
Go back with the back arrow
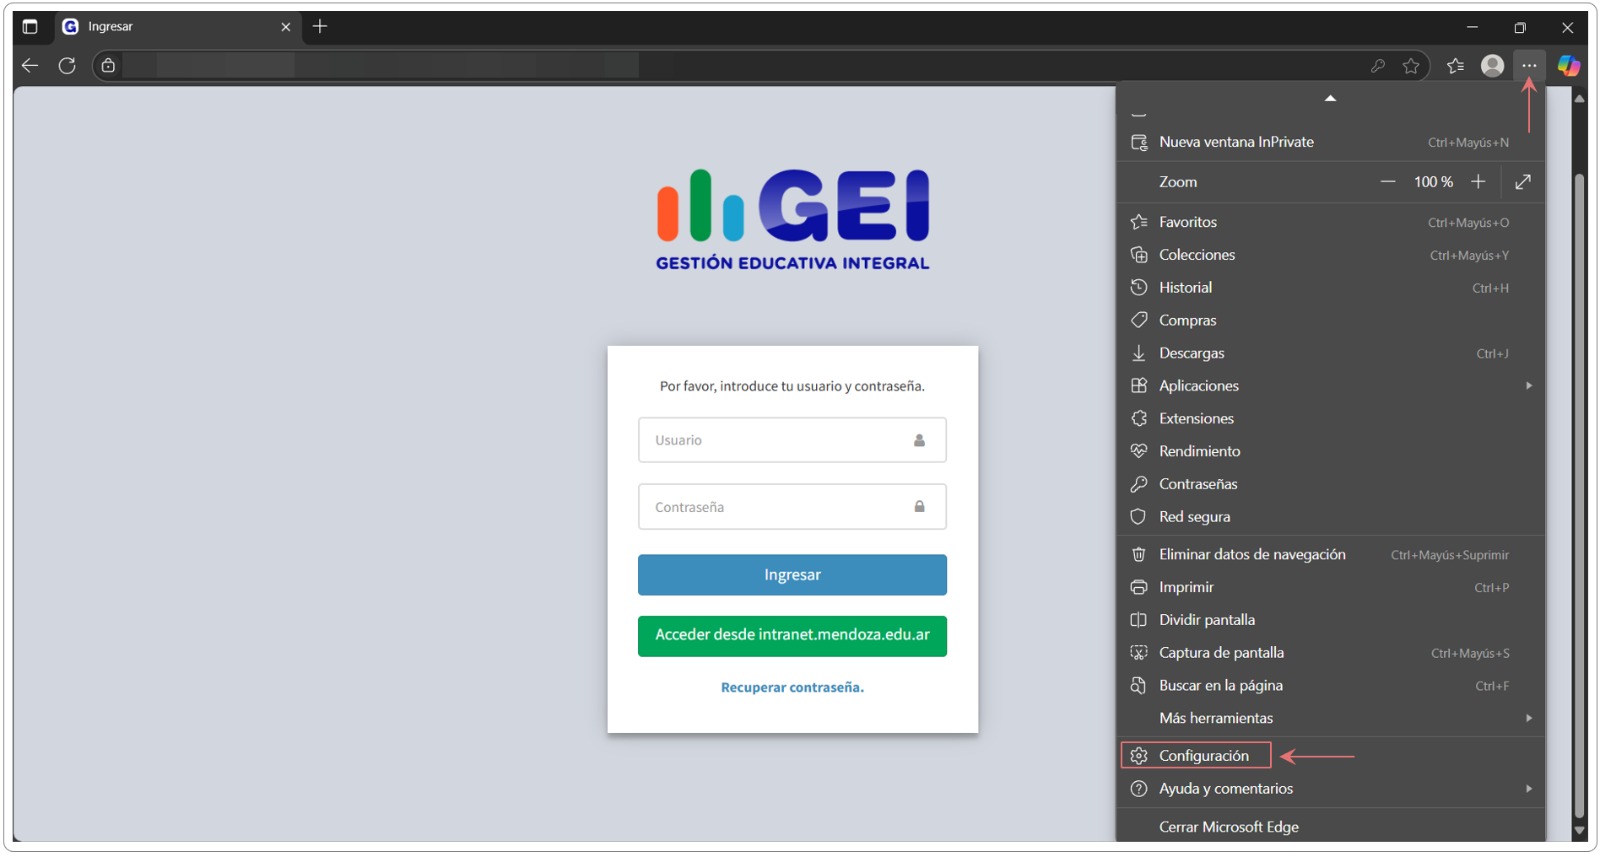click(x=30, y=66)
